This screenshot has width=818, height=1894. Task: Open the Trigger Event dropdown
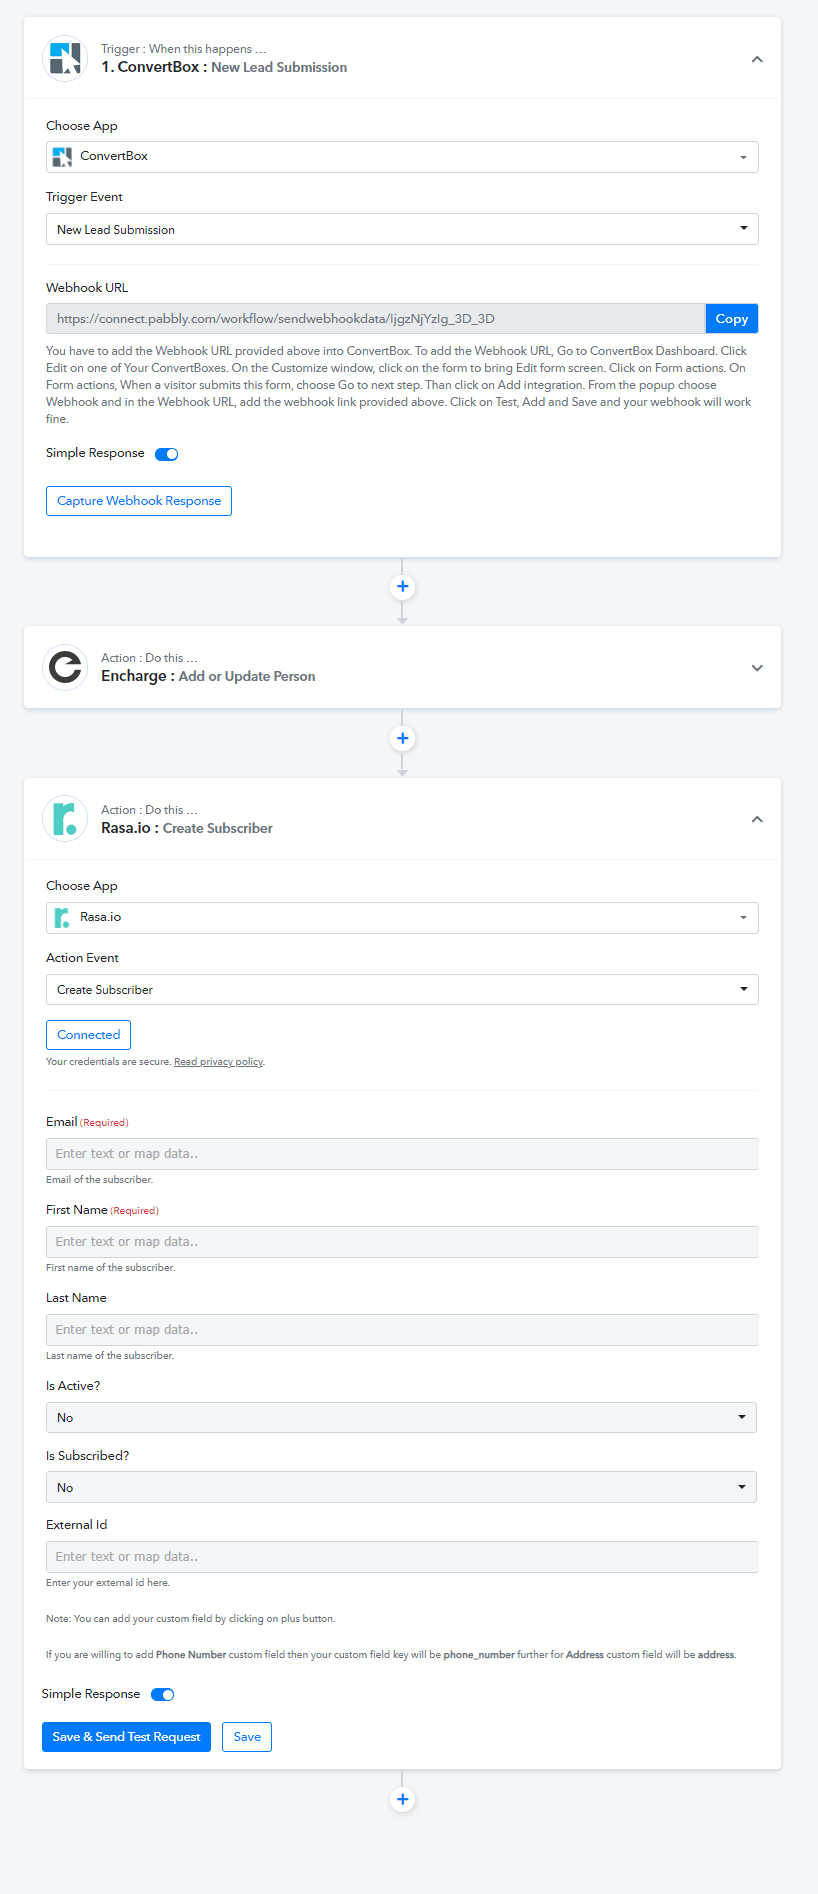pos(402,229)
